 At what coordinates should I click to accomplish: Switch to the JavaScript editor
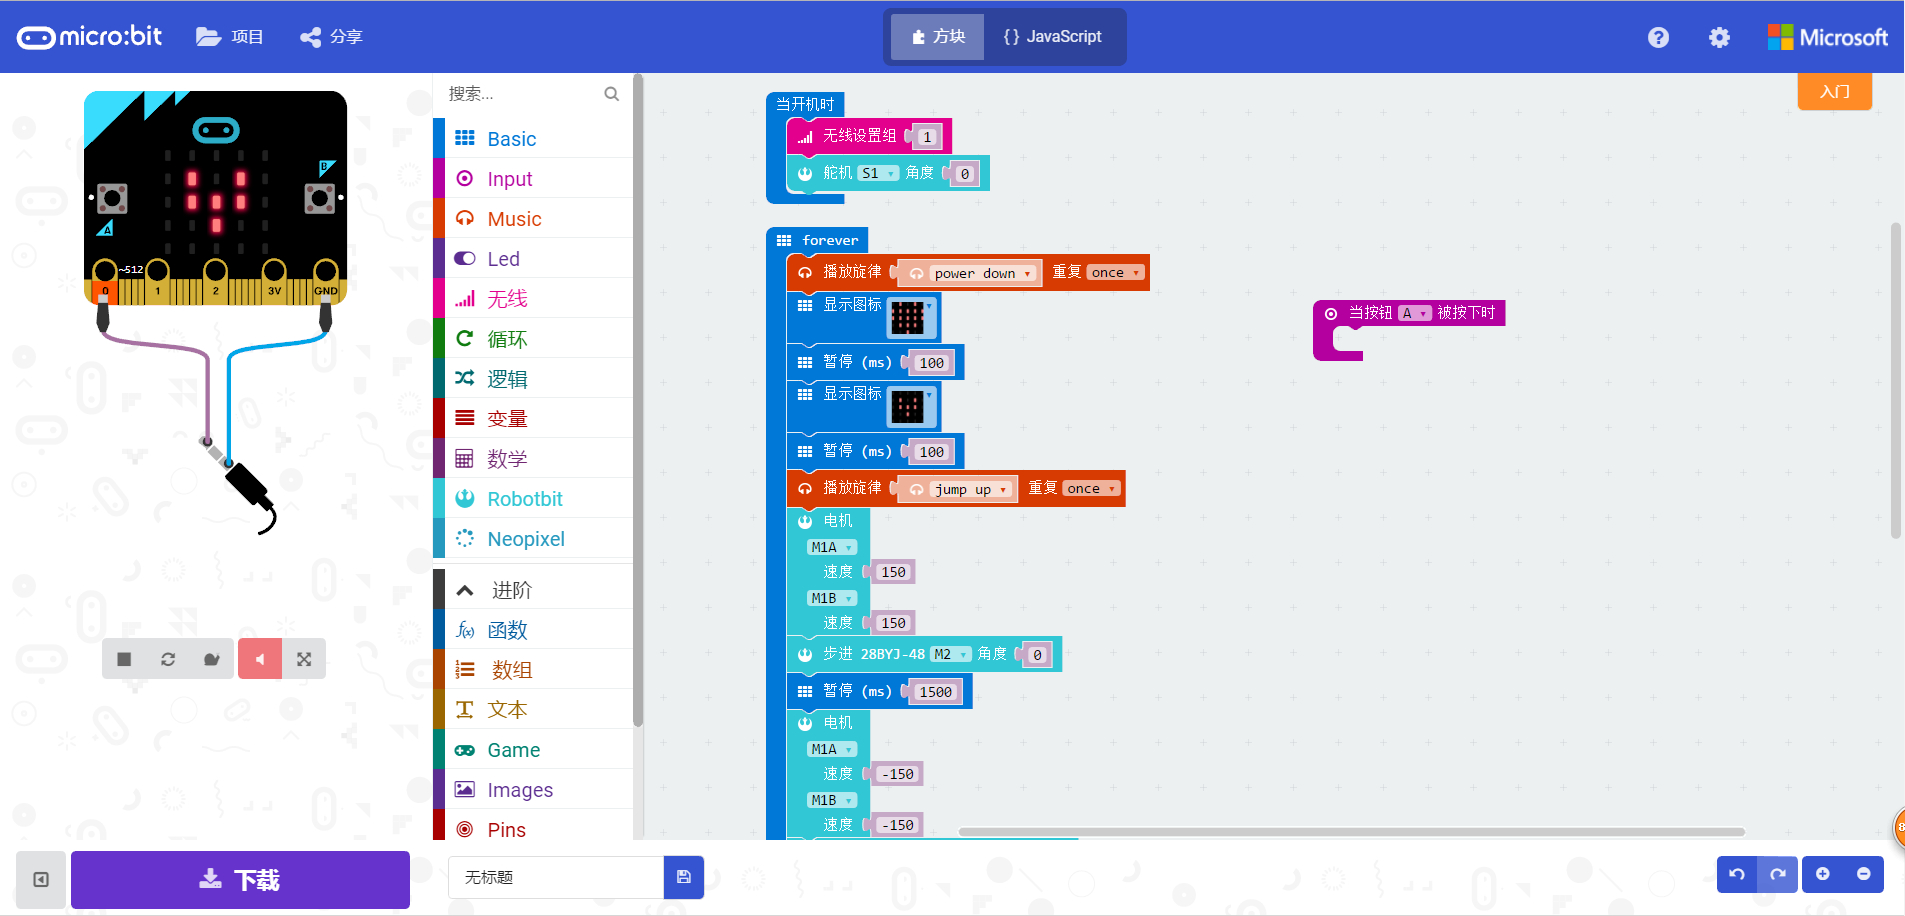[x=1052, y=37]
